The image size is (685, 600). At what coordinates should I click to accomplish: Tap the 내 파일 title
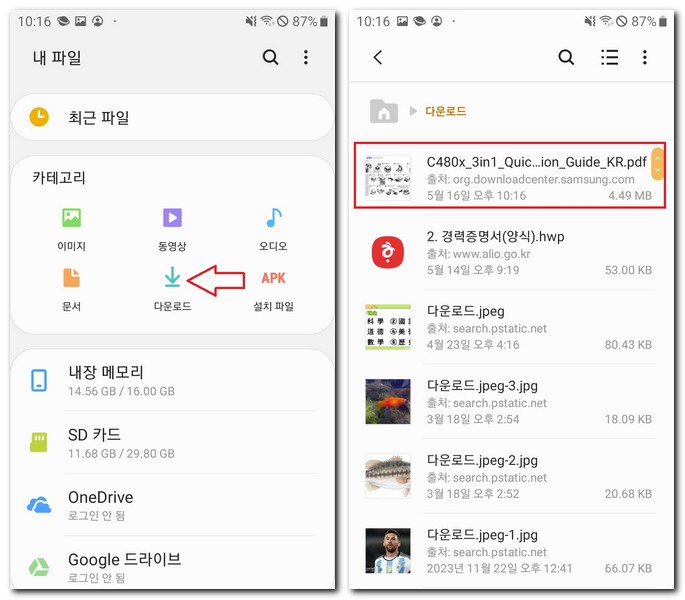click(57, 57)
